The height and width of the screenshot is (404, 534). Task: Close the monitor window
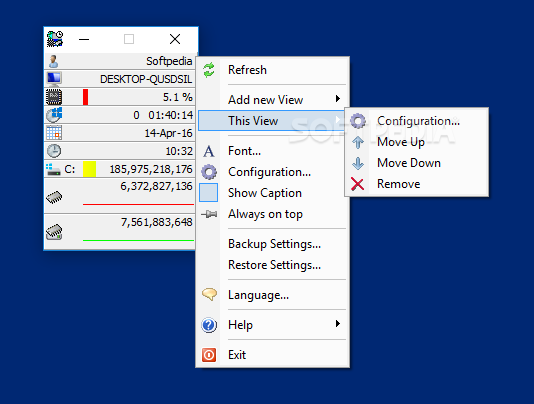[x=175, y=39]
